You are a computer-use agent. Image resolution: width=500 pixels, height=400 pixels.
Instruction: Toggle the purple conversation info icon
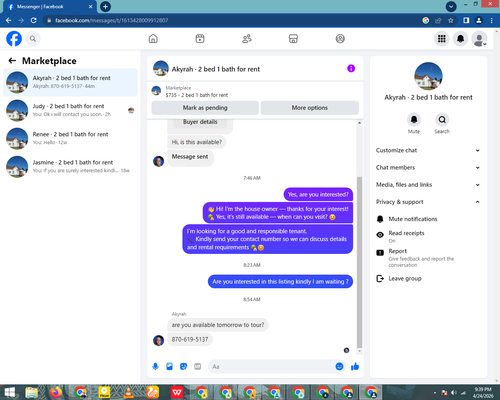click(x=351, y=68)
